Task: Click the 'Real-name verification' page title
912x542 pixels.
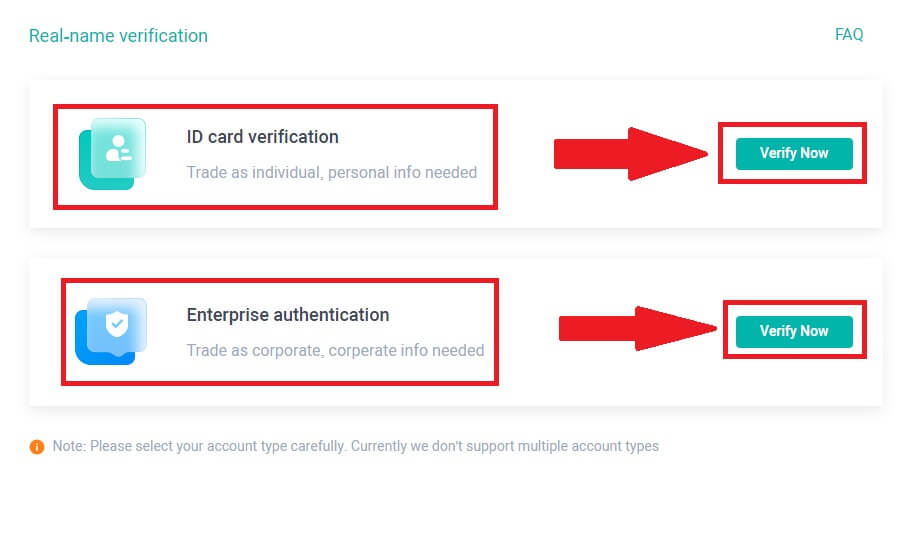Action: click(x=118, y=36)
